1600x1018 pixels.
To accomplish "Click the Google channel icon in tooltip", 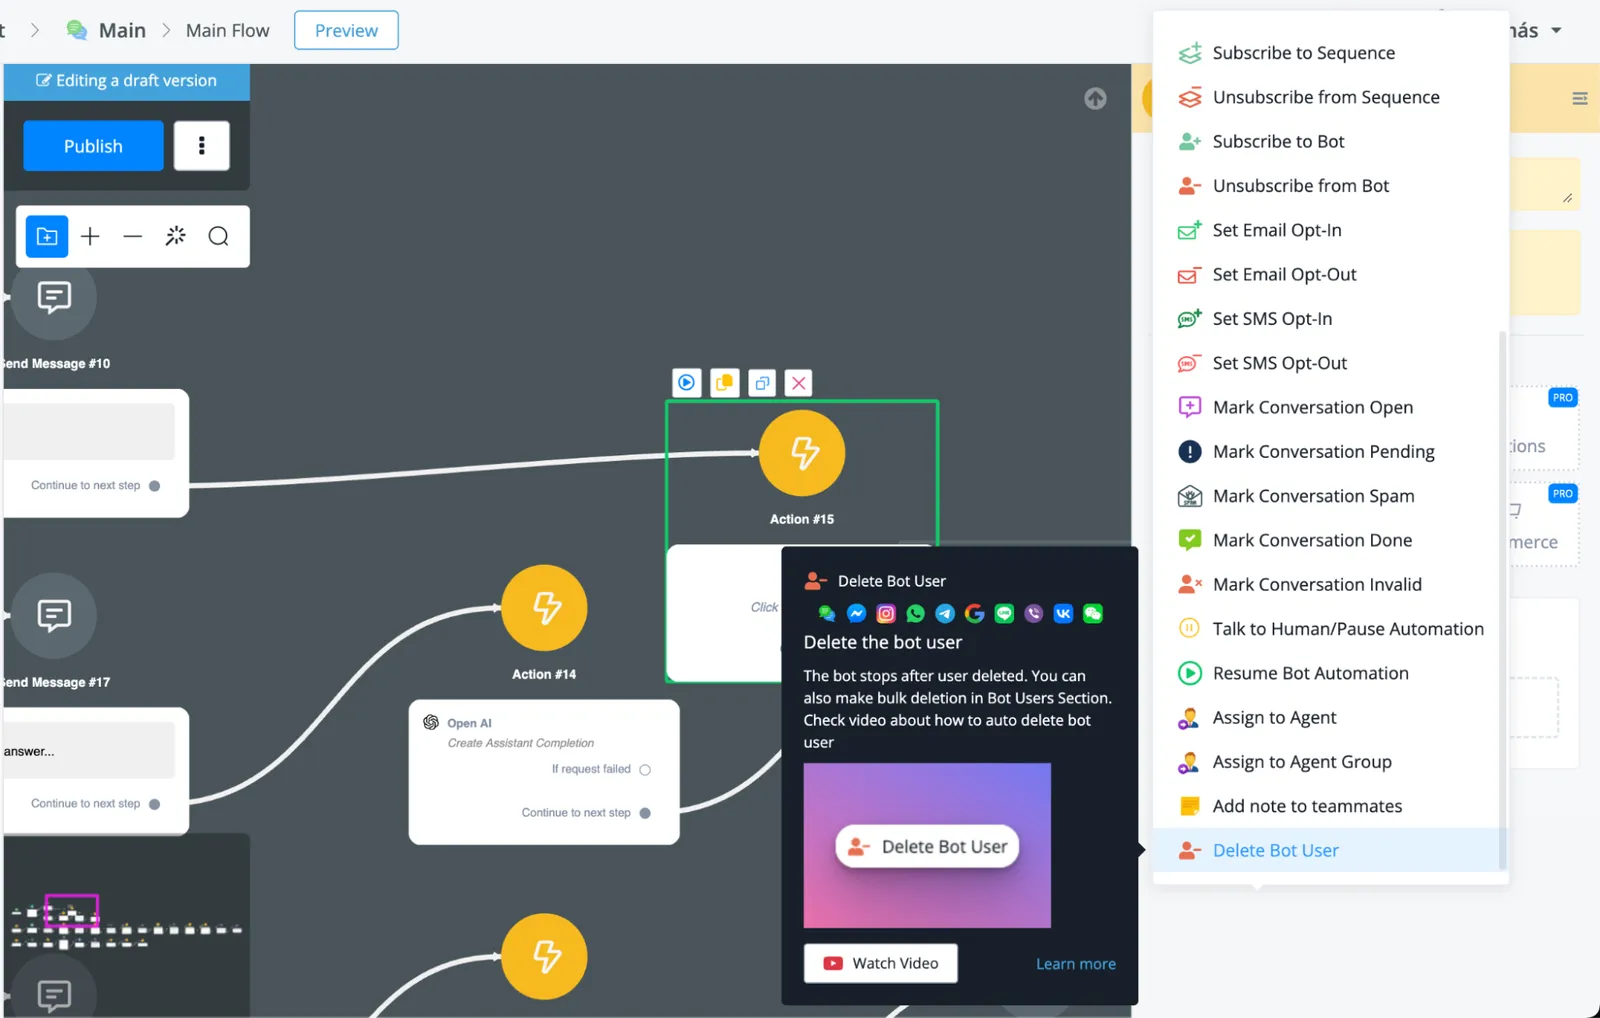I will (974, 613).
